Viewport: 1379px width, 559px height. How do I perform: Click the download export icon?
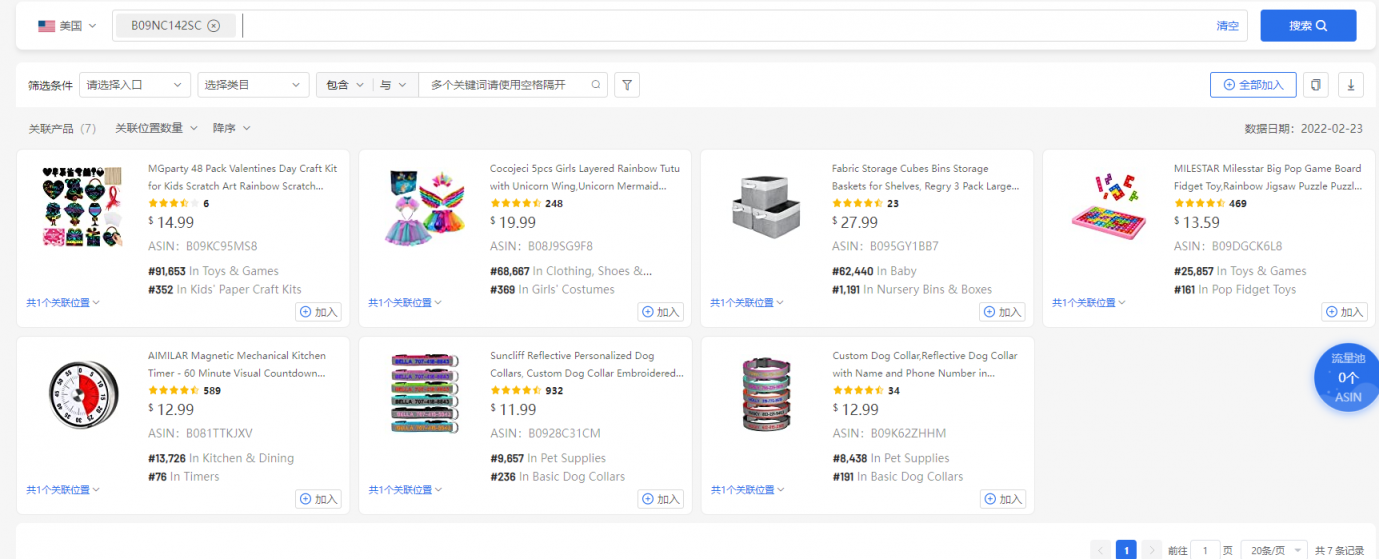[1350, 85]
